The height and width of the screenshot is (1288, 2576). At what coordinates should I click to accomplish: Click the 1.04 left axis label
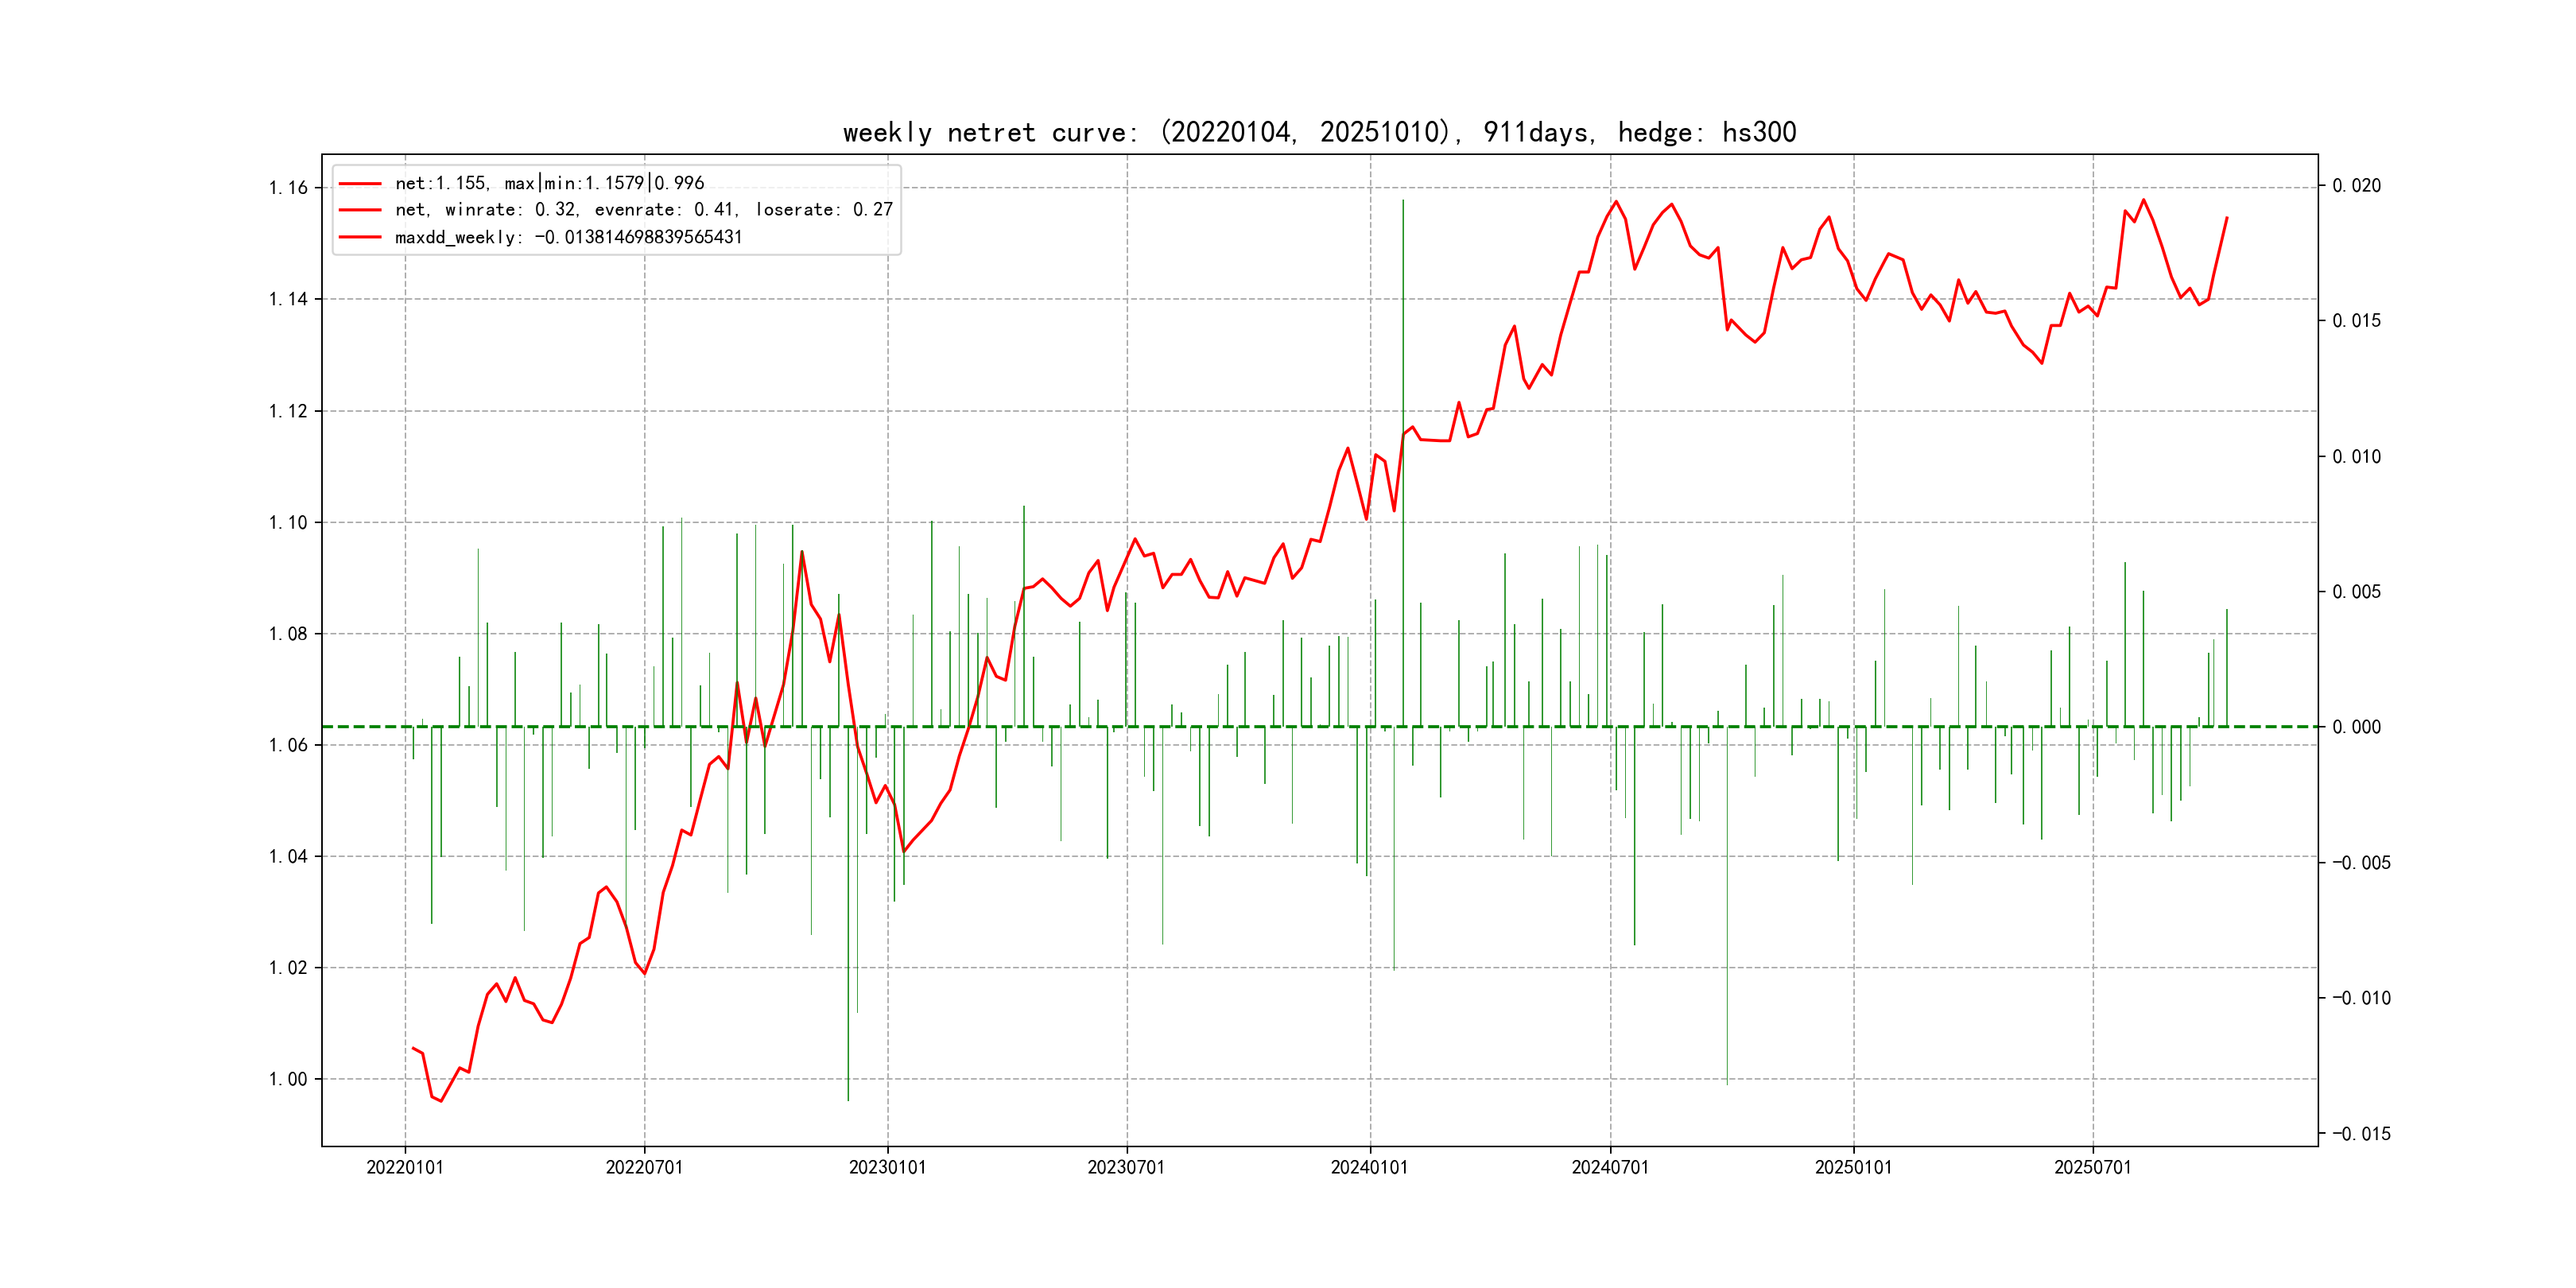click(x=288, y=856)
